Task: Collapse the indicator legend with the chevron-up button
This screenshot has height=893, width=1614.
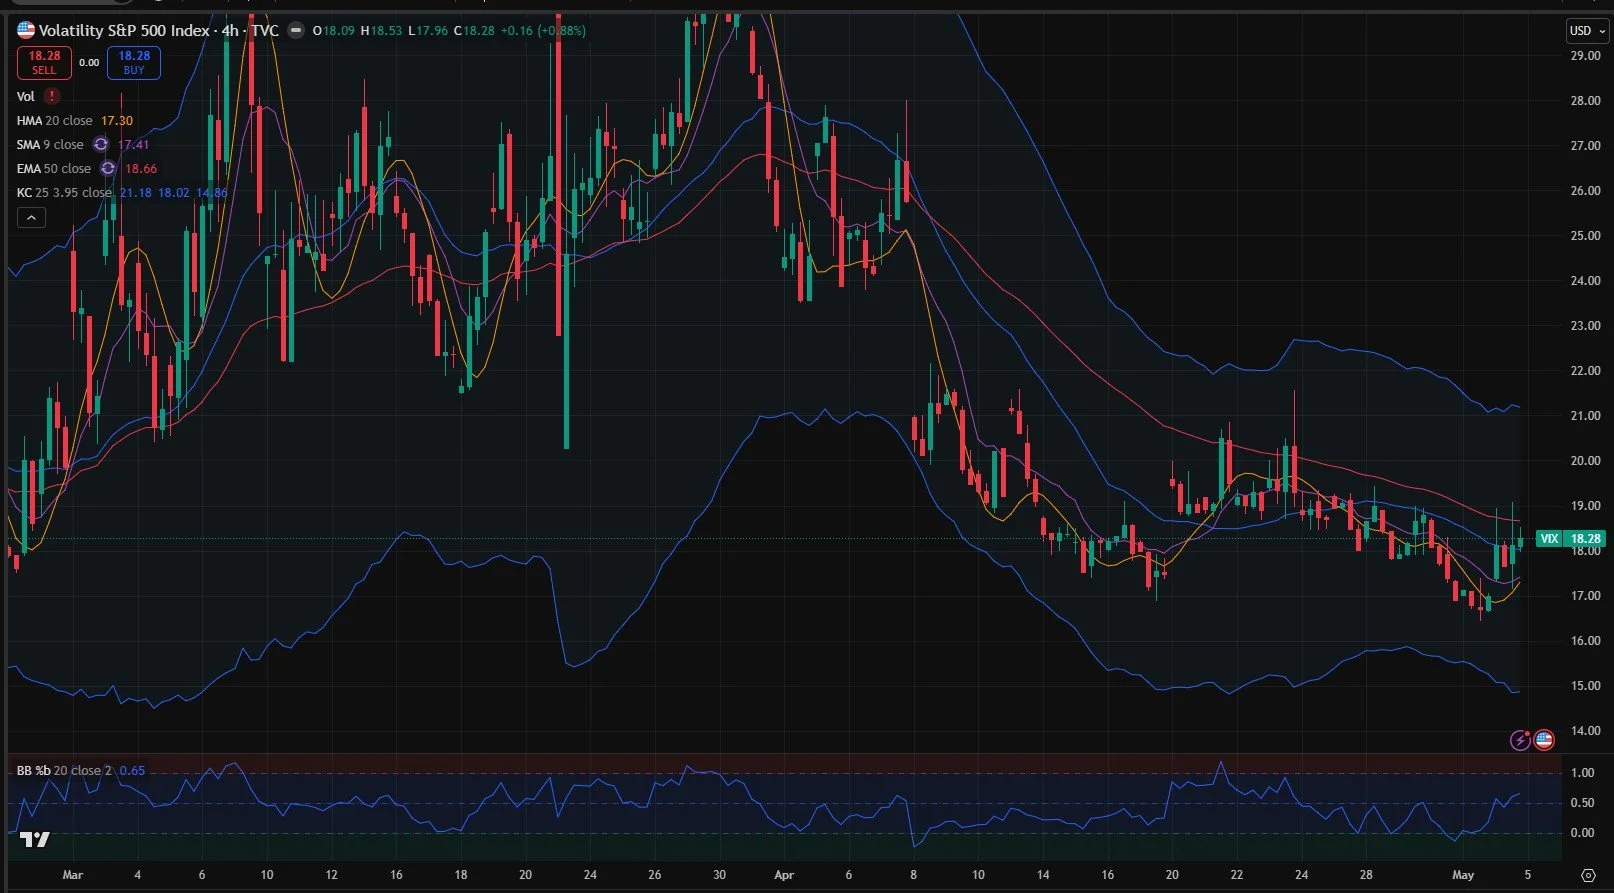Action: [x=31, y=217]
